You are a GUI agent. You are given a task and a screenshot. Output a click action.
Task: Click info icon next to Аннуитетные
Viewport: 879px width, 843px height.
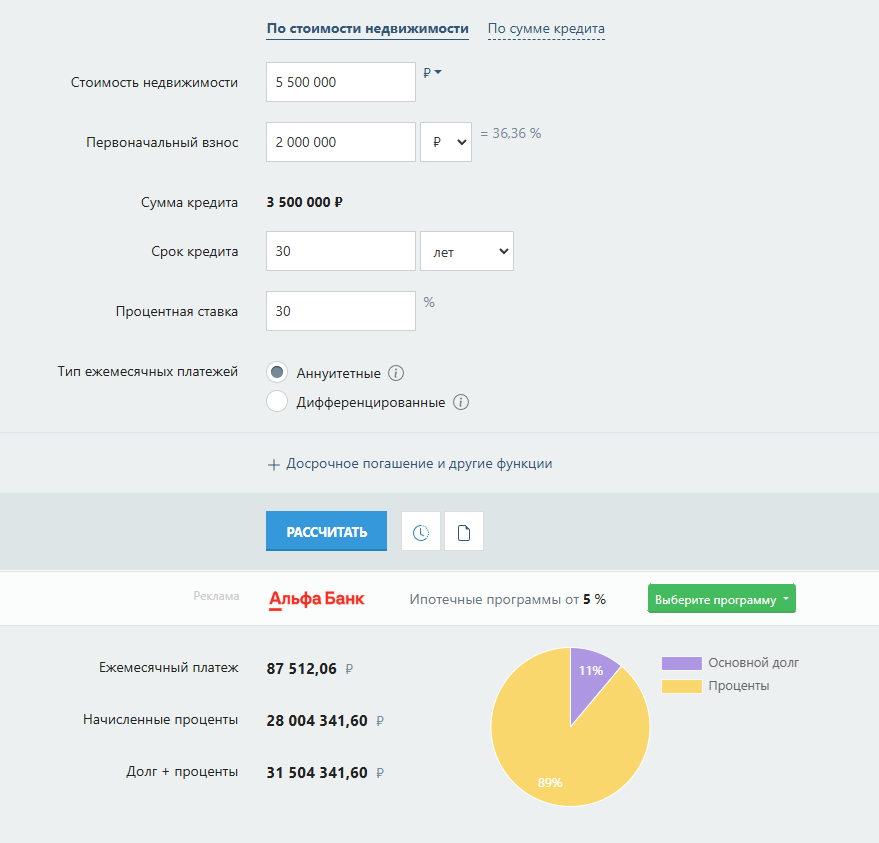[396, 373]
